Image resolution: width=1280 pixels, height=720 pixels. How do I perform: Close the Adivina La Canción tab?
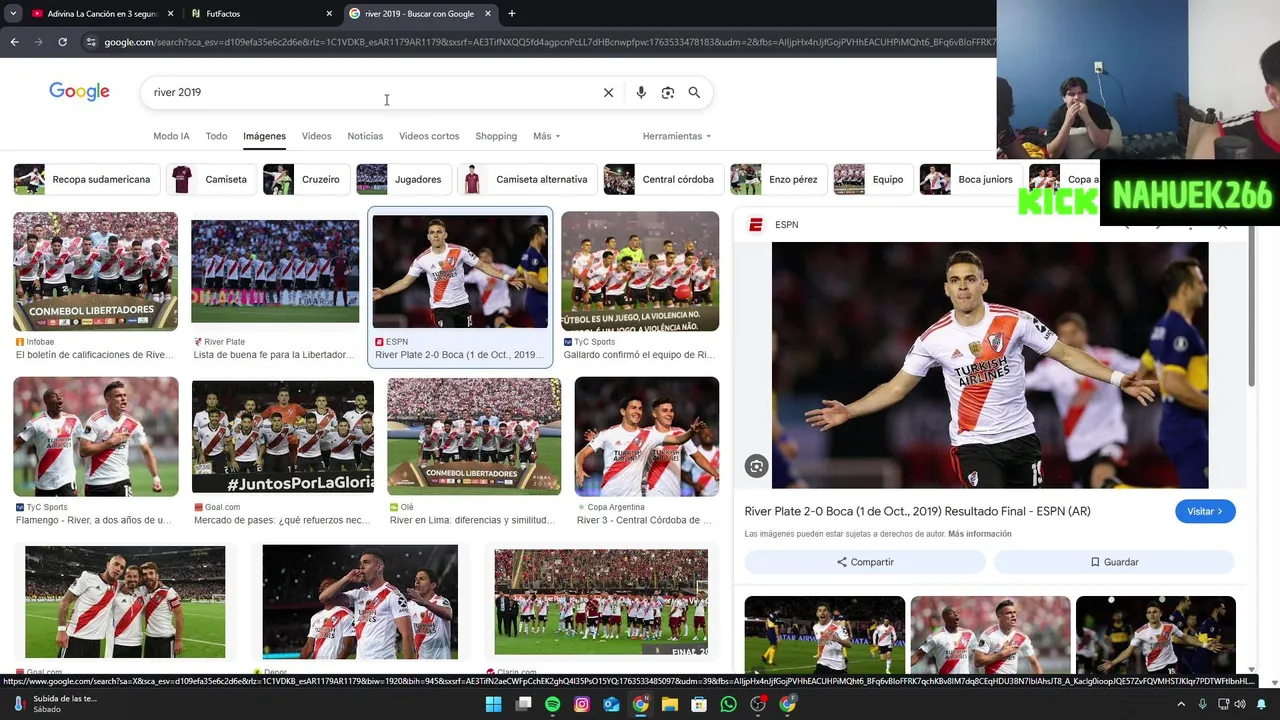tap(170, 14)
